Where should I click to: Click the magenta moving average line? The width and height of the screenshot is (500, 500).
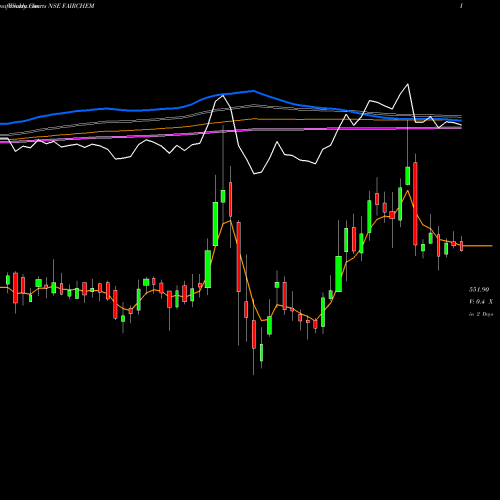[231, 131]
